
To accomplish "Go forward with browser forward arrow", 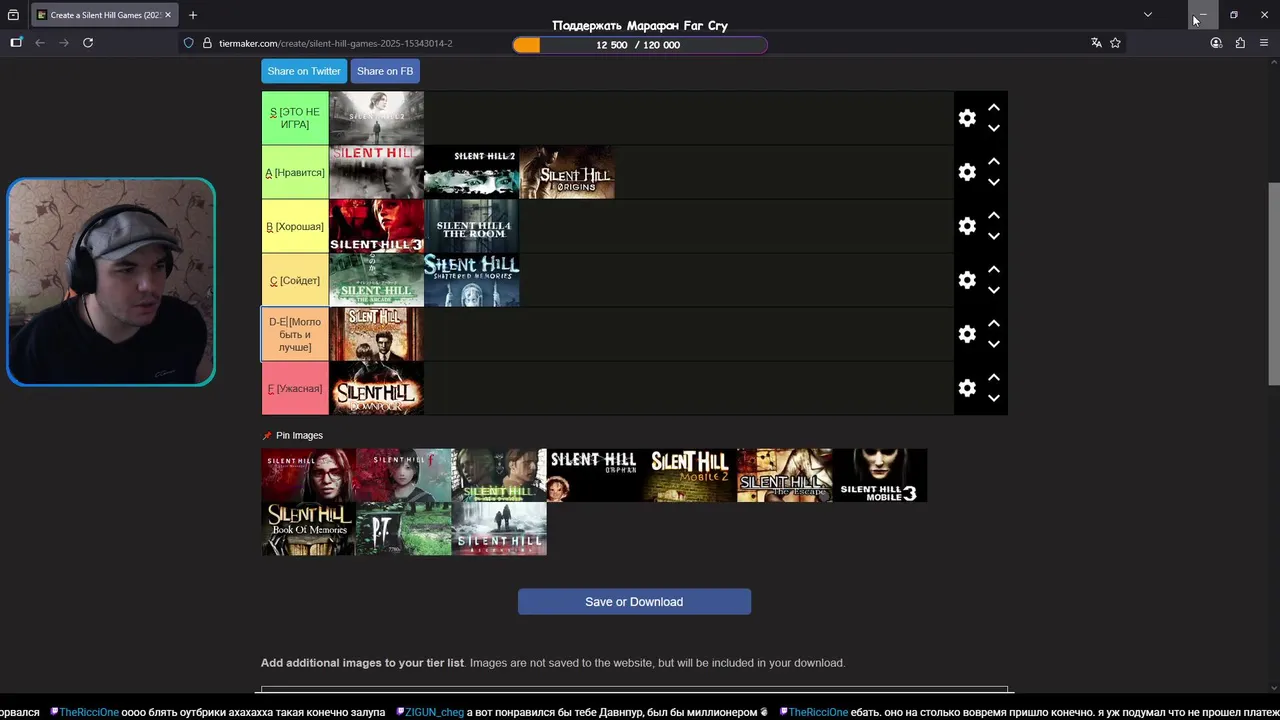I will tap(64, 43).
